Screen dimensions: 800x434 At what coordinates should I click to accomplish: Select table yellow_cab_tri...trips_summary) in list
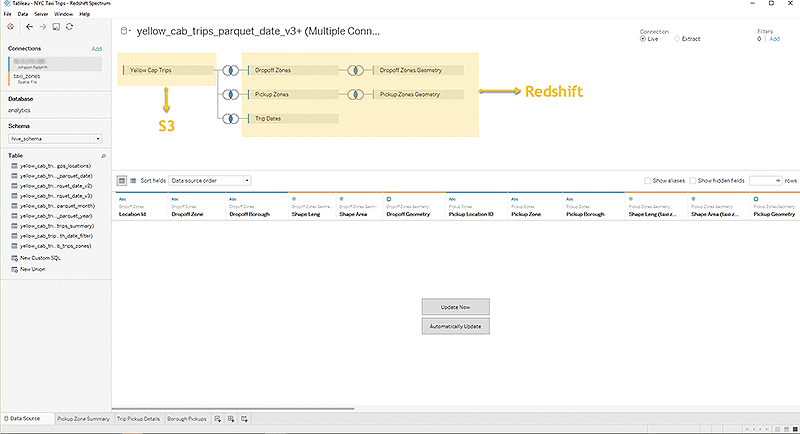point(55,226)
